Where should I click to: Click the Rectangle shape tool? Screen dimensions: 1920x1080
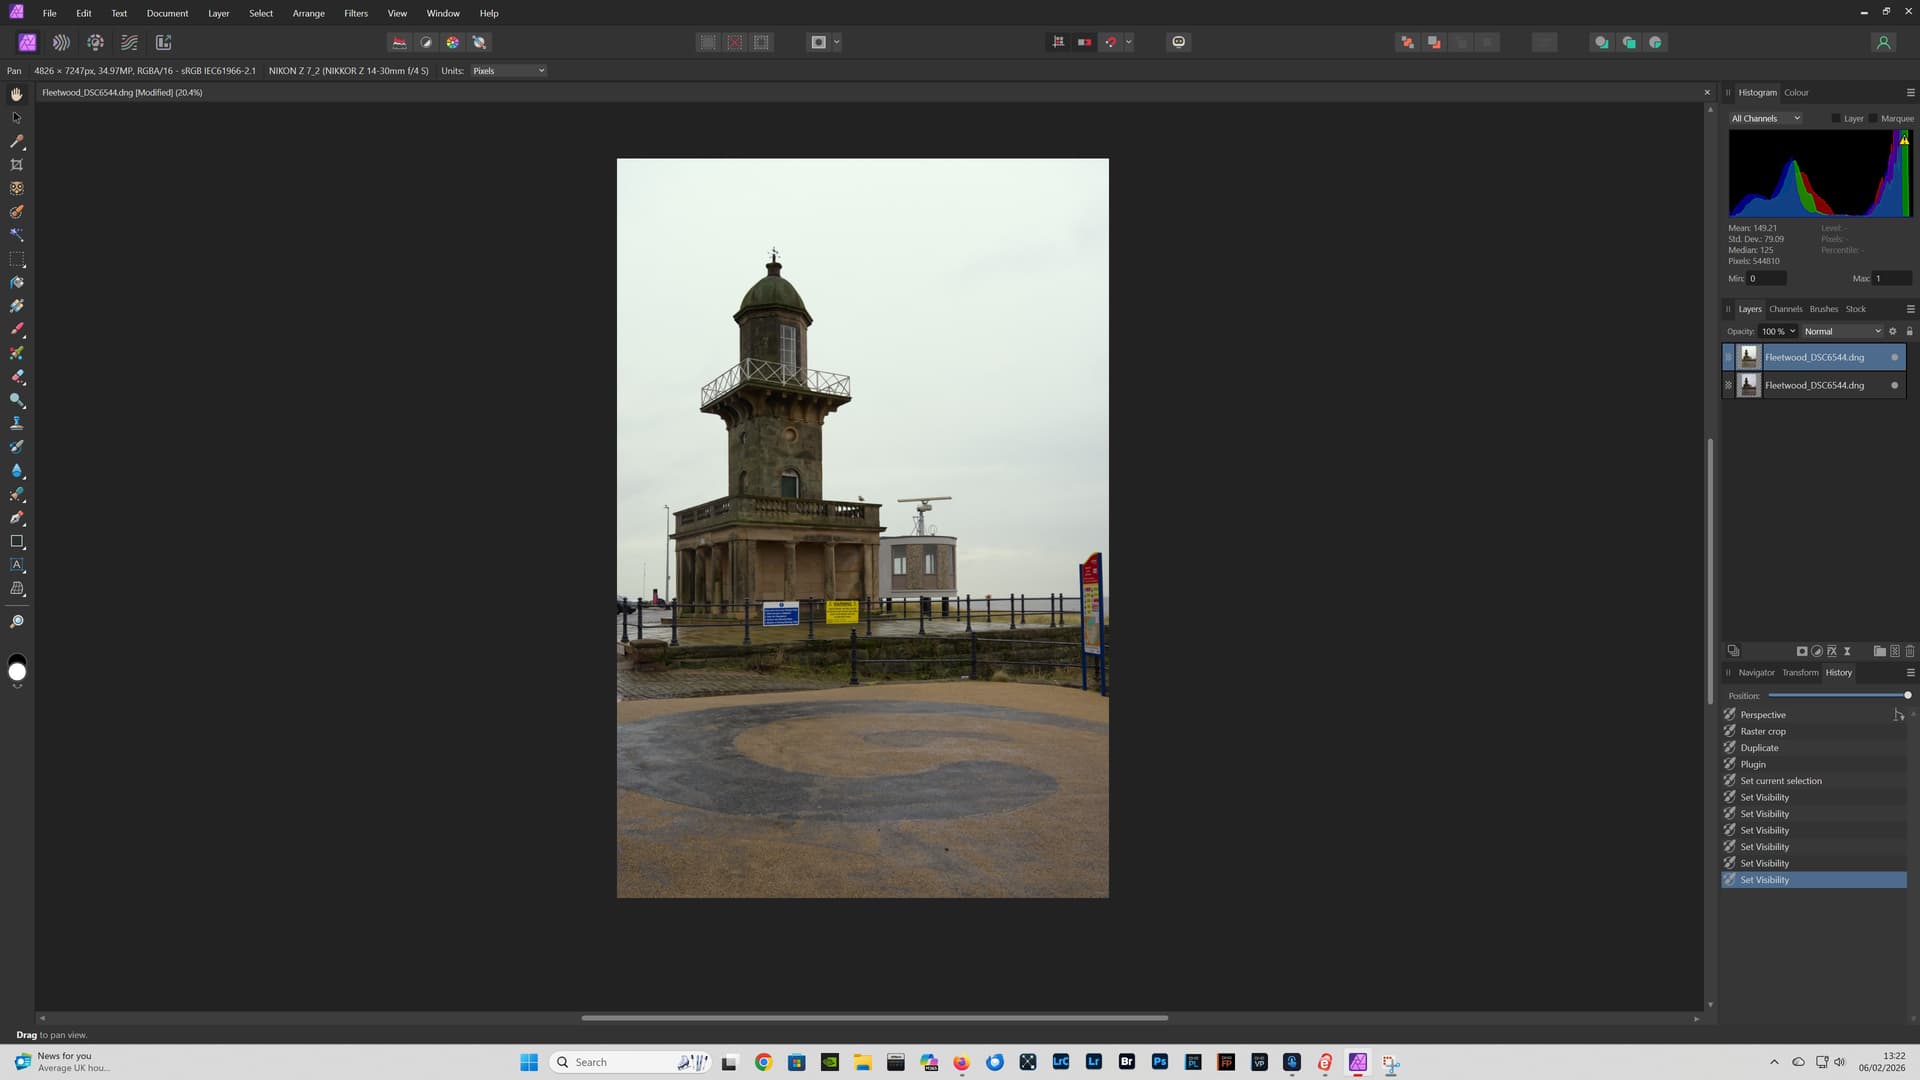coord(17,541)
